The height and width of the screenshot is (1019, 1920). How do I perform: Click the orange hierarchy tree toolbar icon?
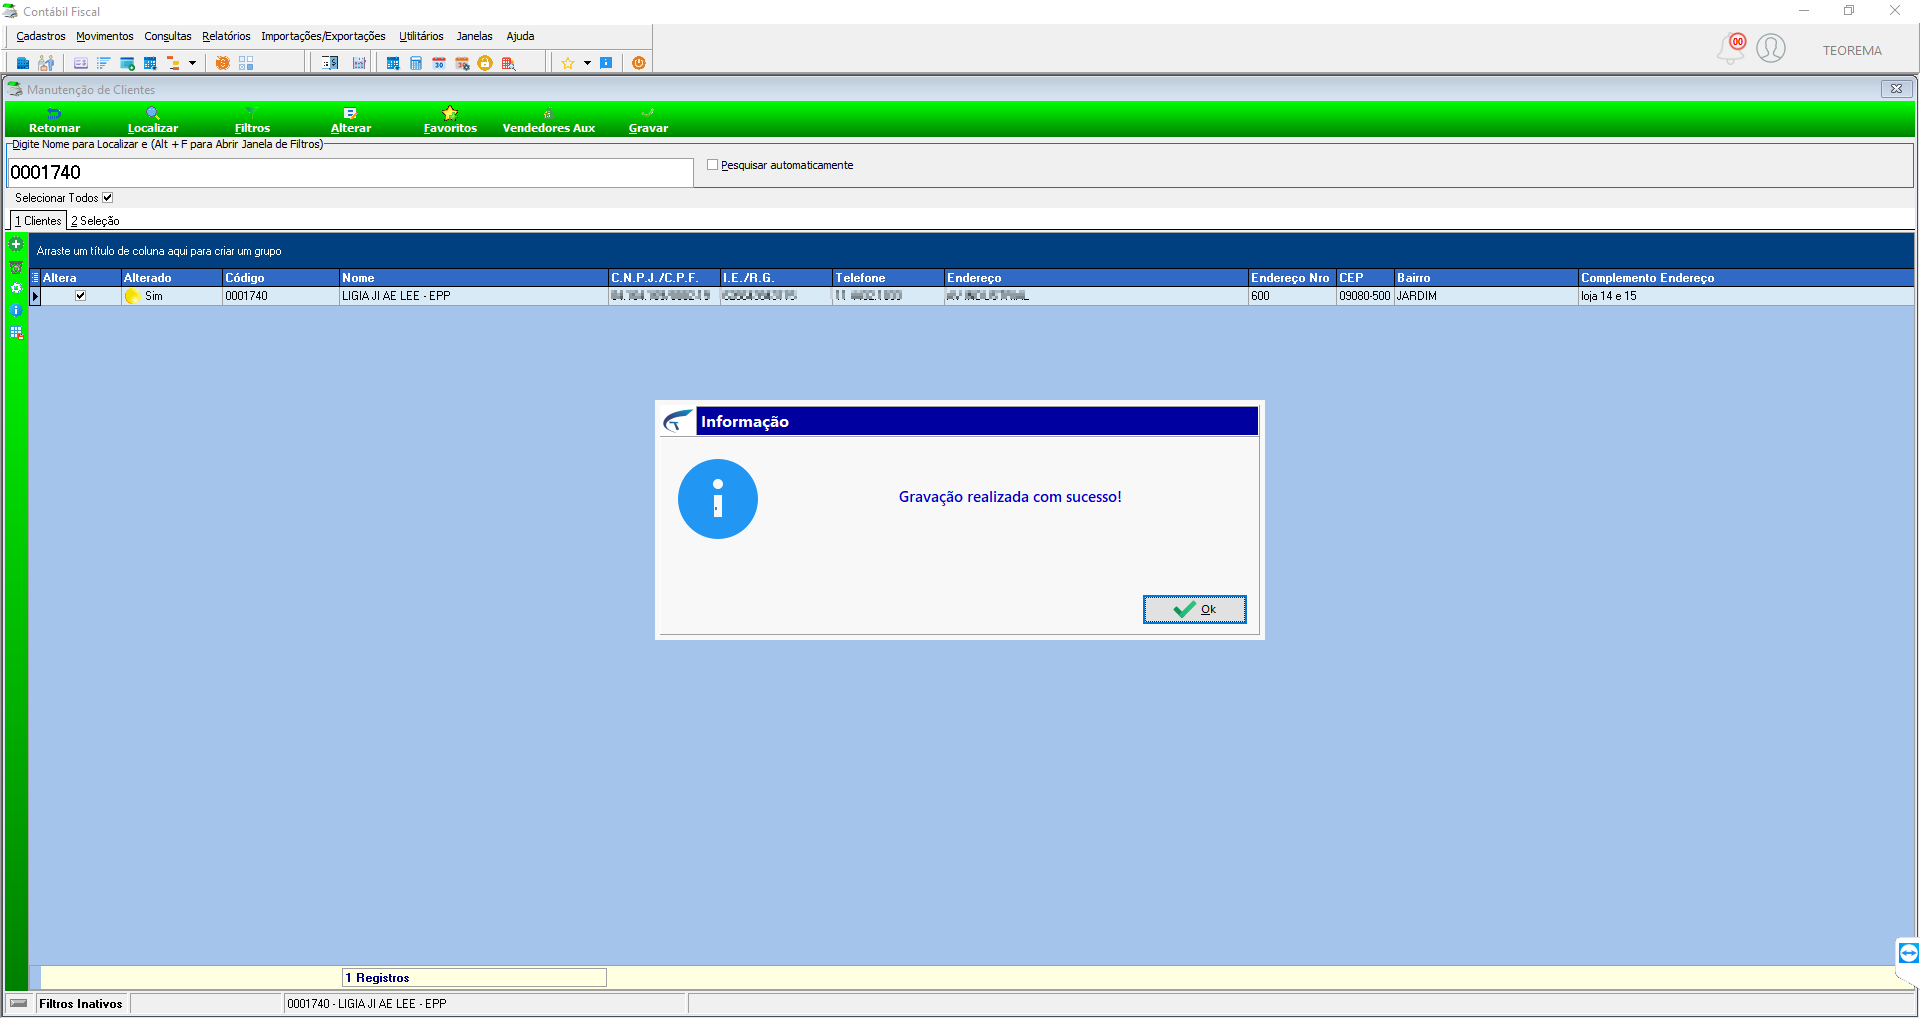coord(173,63)
